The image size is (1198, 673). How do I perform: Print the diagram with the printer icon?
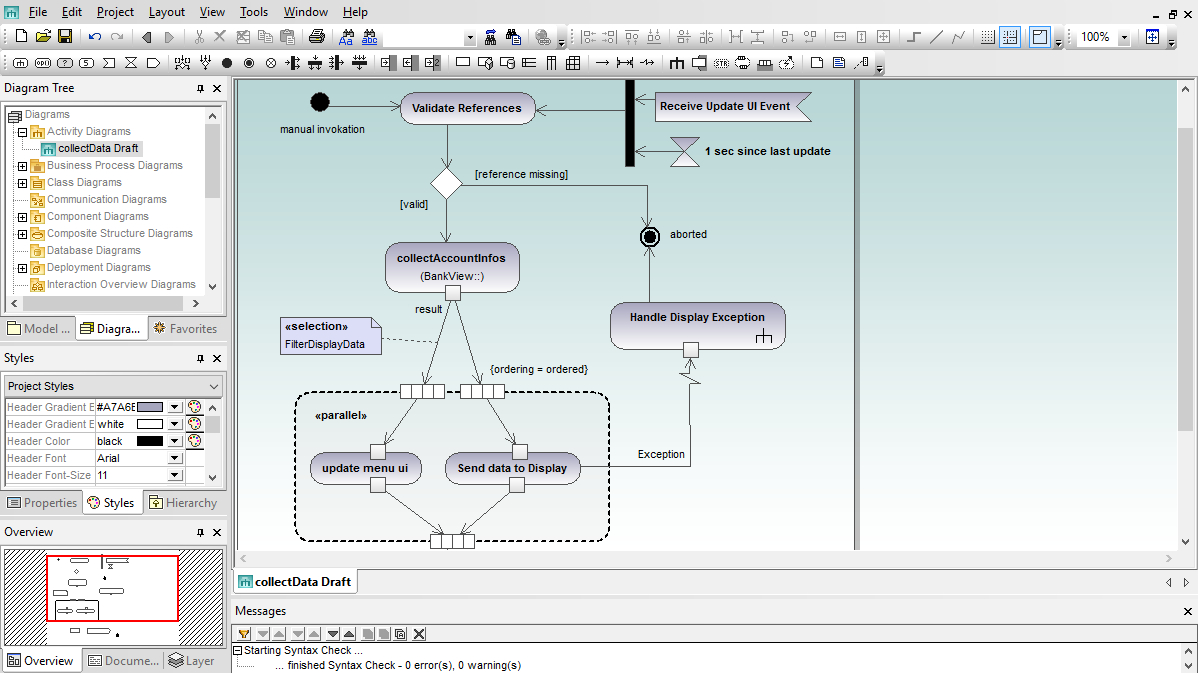tap(317, 36)
